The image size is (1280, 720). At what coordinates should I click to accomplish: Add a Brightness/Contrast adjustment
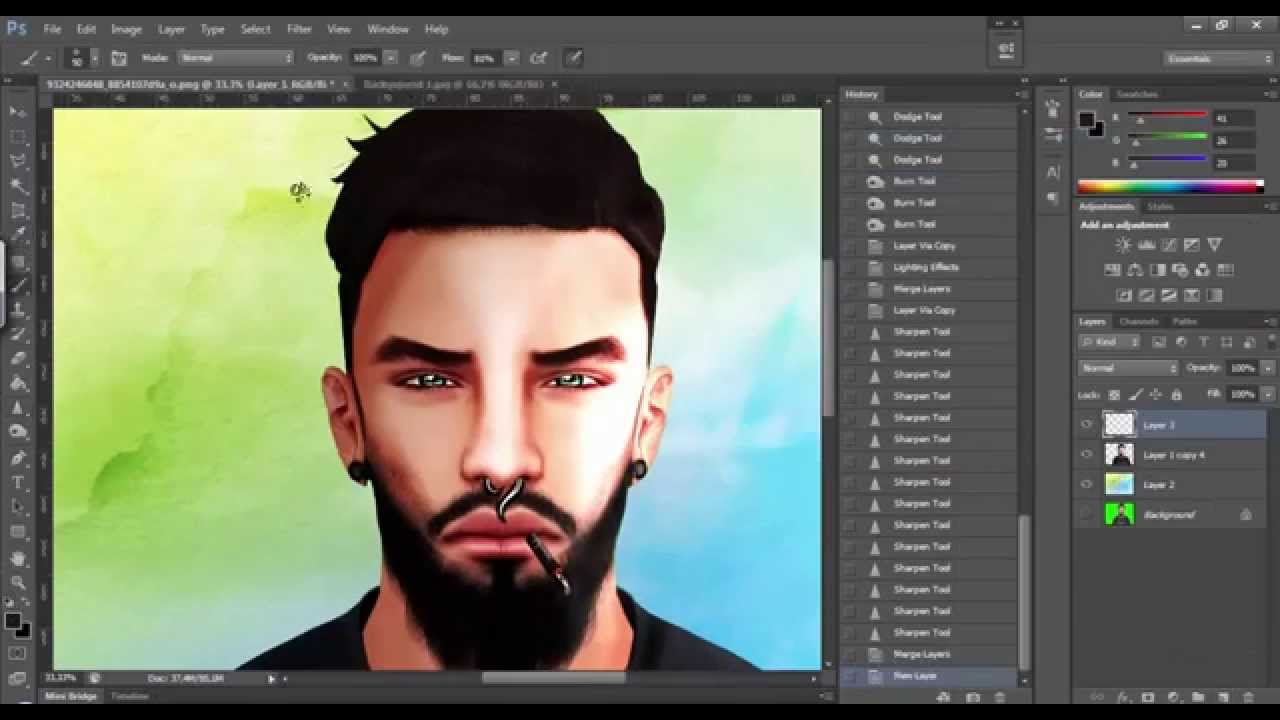(x=1124, y=245)
